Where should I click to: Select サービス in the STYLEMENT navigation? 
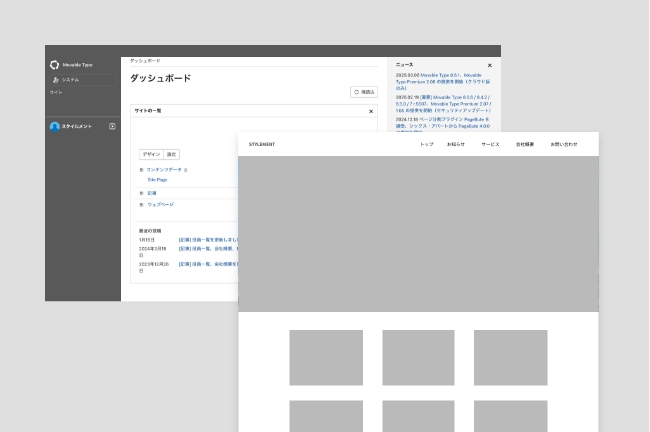coord(490,144)
